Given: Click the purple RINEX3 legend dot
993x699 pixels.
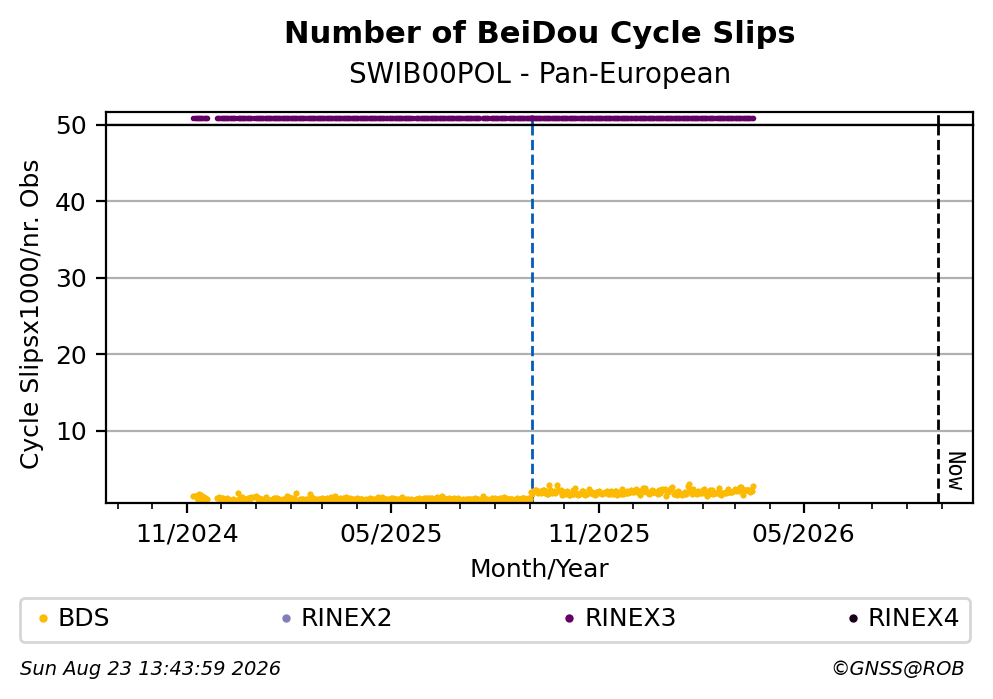Looking at the screenshot, I should (569, 619).
